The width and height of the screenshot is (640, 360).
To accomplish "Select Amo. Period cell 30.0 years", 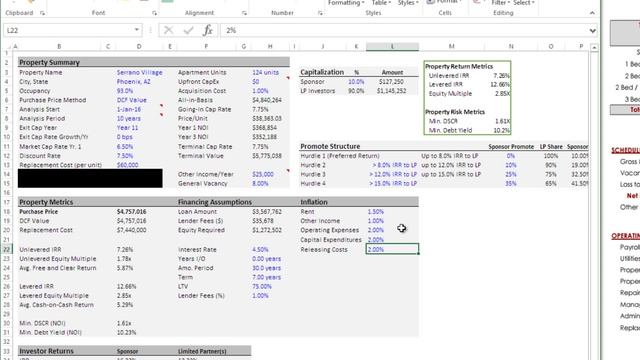I will tap(267, 268).
